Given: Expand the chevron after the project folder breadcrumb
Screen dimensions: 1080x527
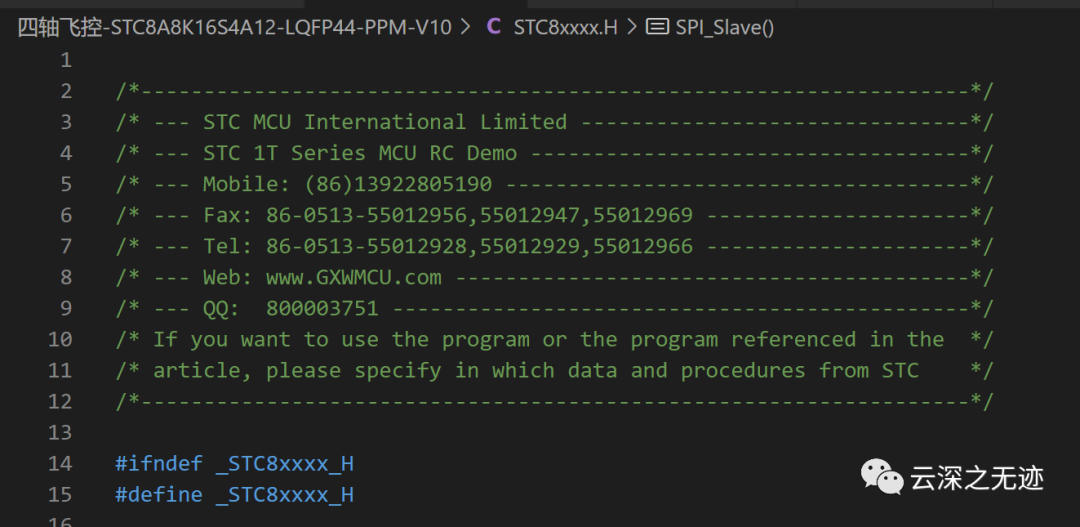Looking at the screenshot, I should click(x=465, y=27).
